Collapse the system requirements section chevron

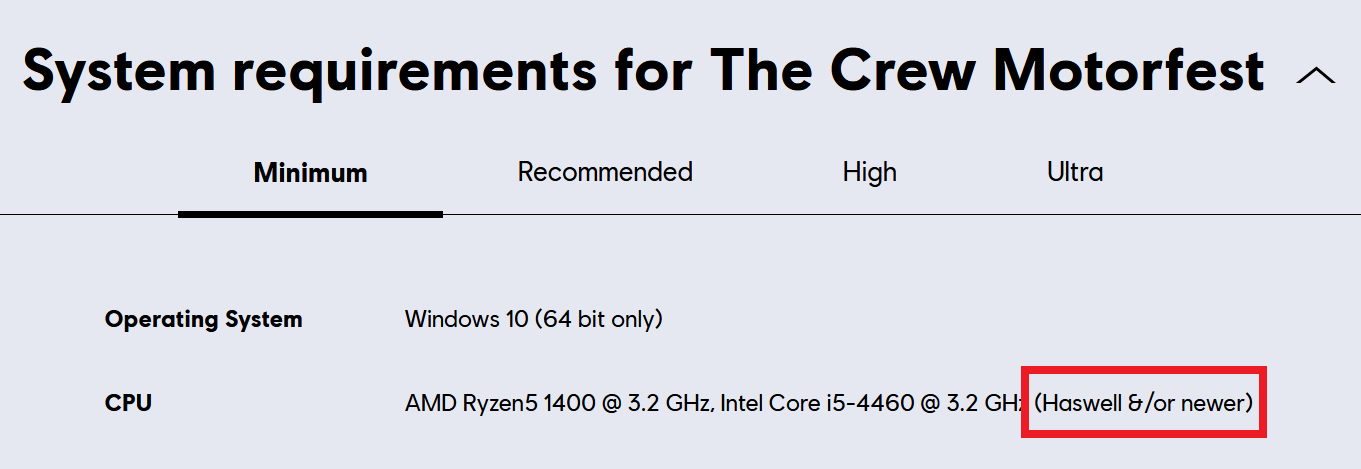[1315, 76]
